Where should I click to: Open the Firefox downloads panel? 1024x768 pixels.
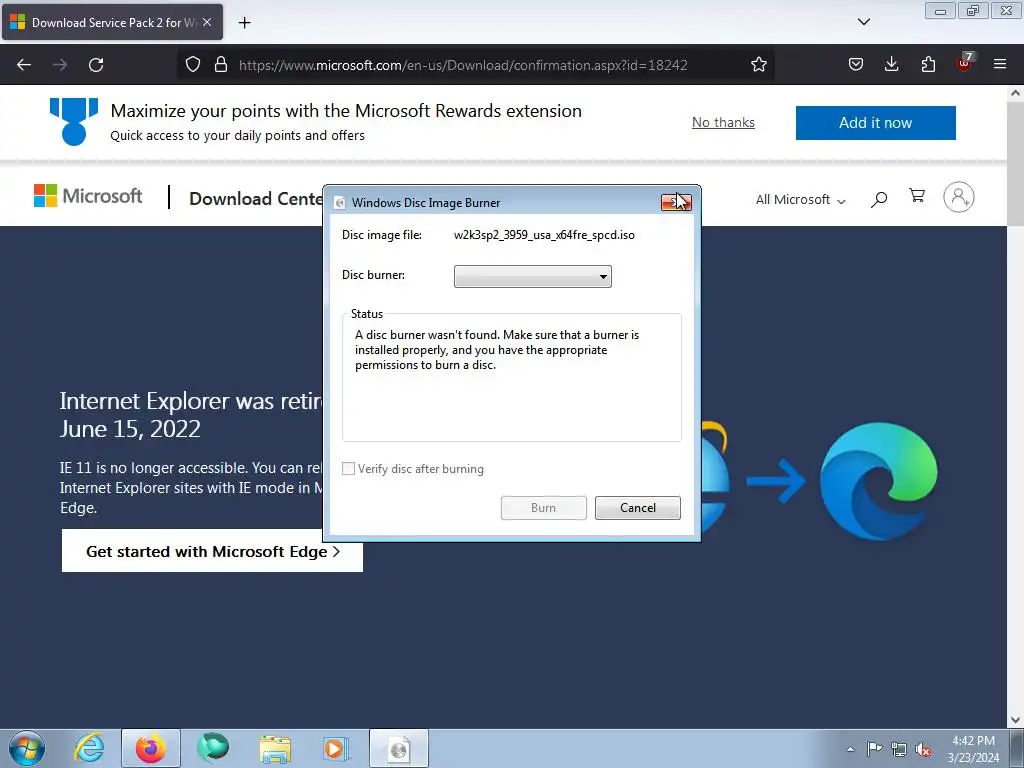click(891, 65)
